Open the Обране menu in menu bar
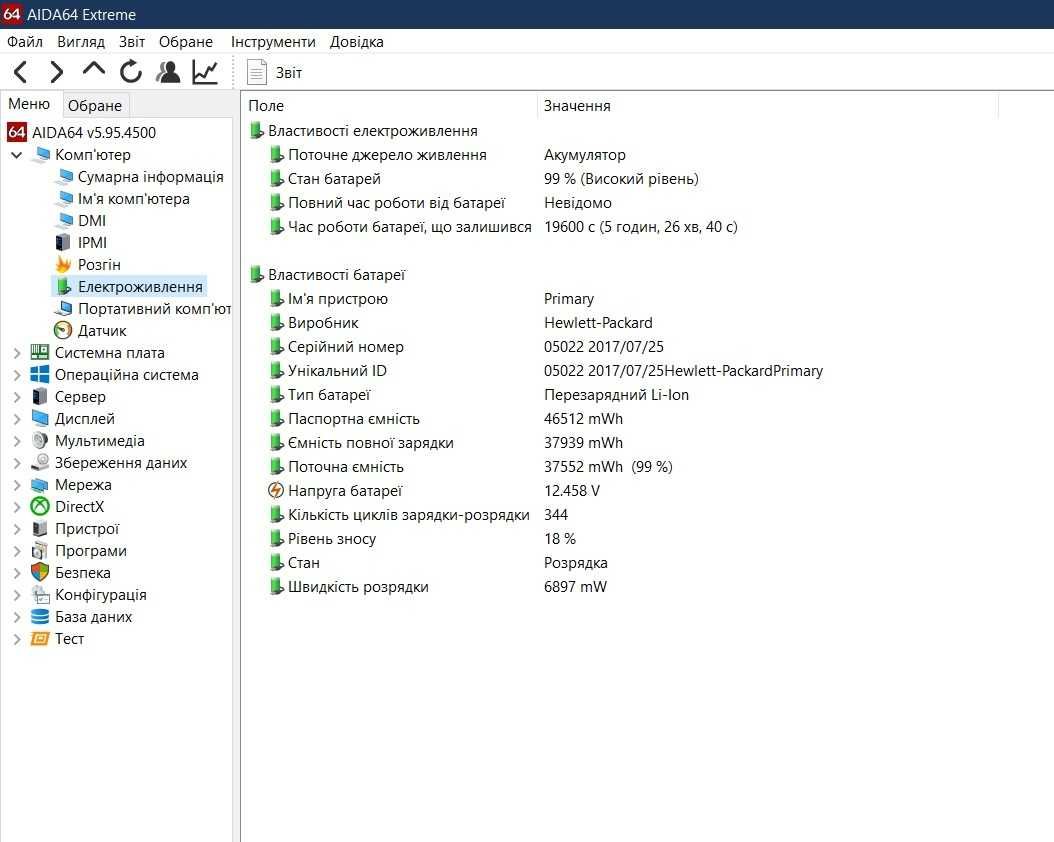 (186, 42)
